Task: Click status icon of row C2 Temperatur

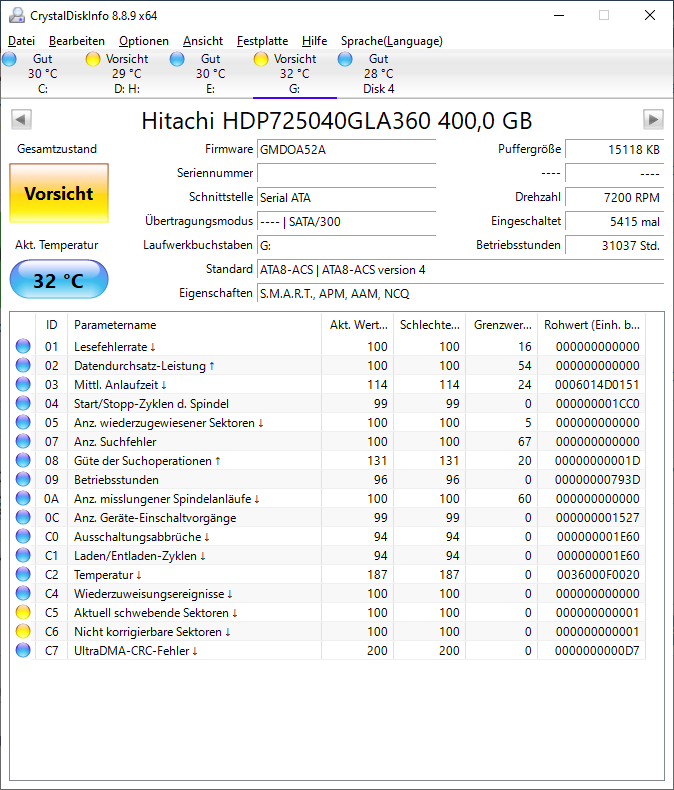Action: pos(23,574)
